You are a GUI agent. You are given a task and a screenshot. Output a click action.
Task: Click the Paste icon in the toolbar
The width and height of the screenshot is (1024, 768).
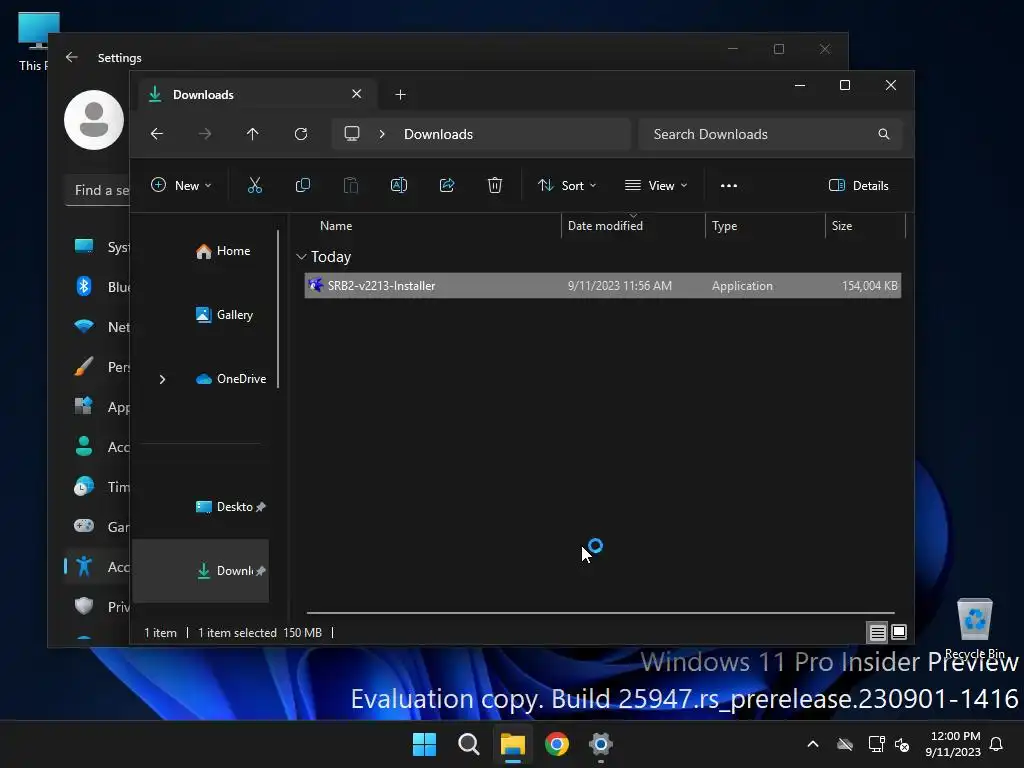[x=351, y=185]
